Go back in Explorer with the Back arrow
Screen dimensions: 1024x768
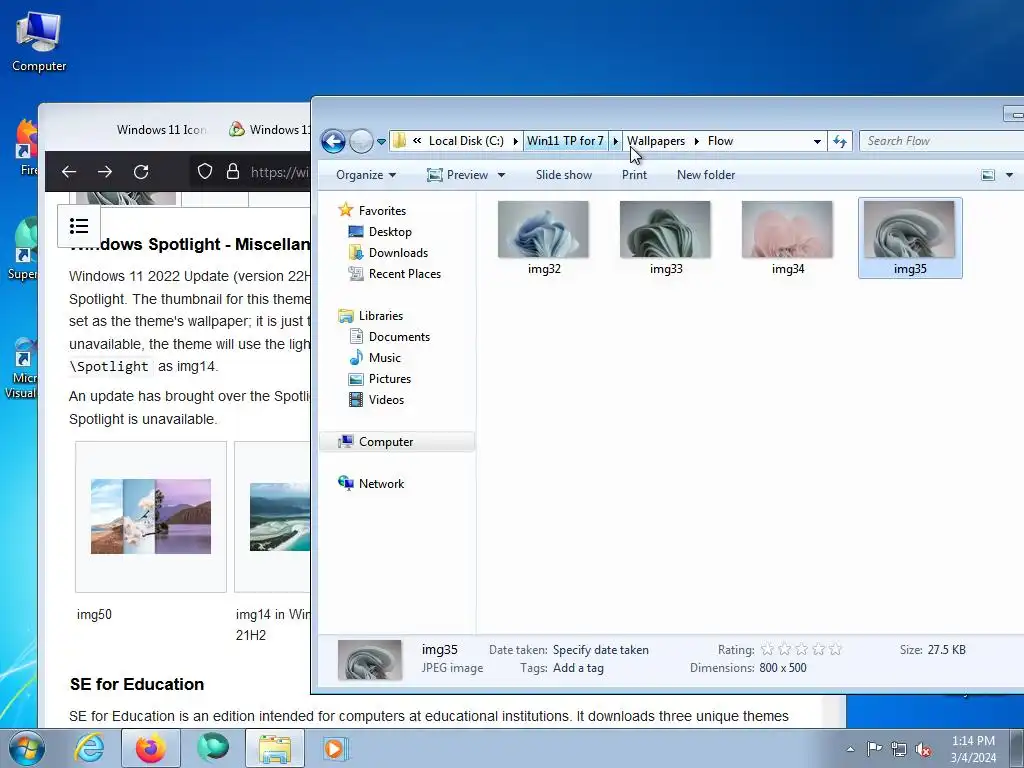point(333,141)
